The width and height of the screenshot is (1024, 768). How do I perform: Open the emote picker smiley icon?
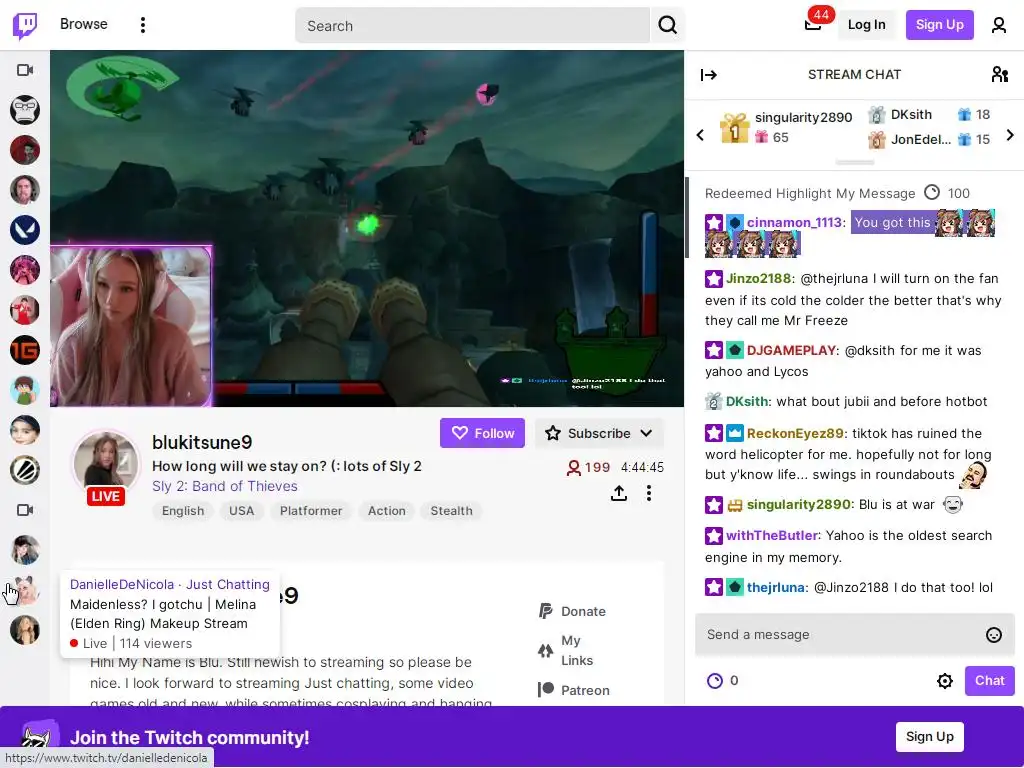(993, 635)
